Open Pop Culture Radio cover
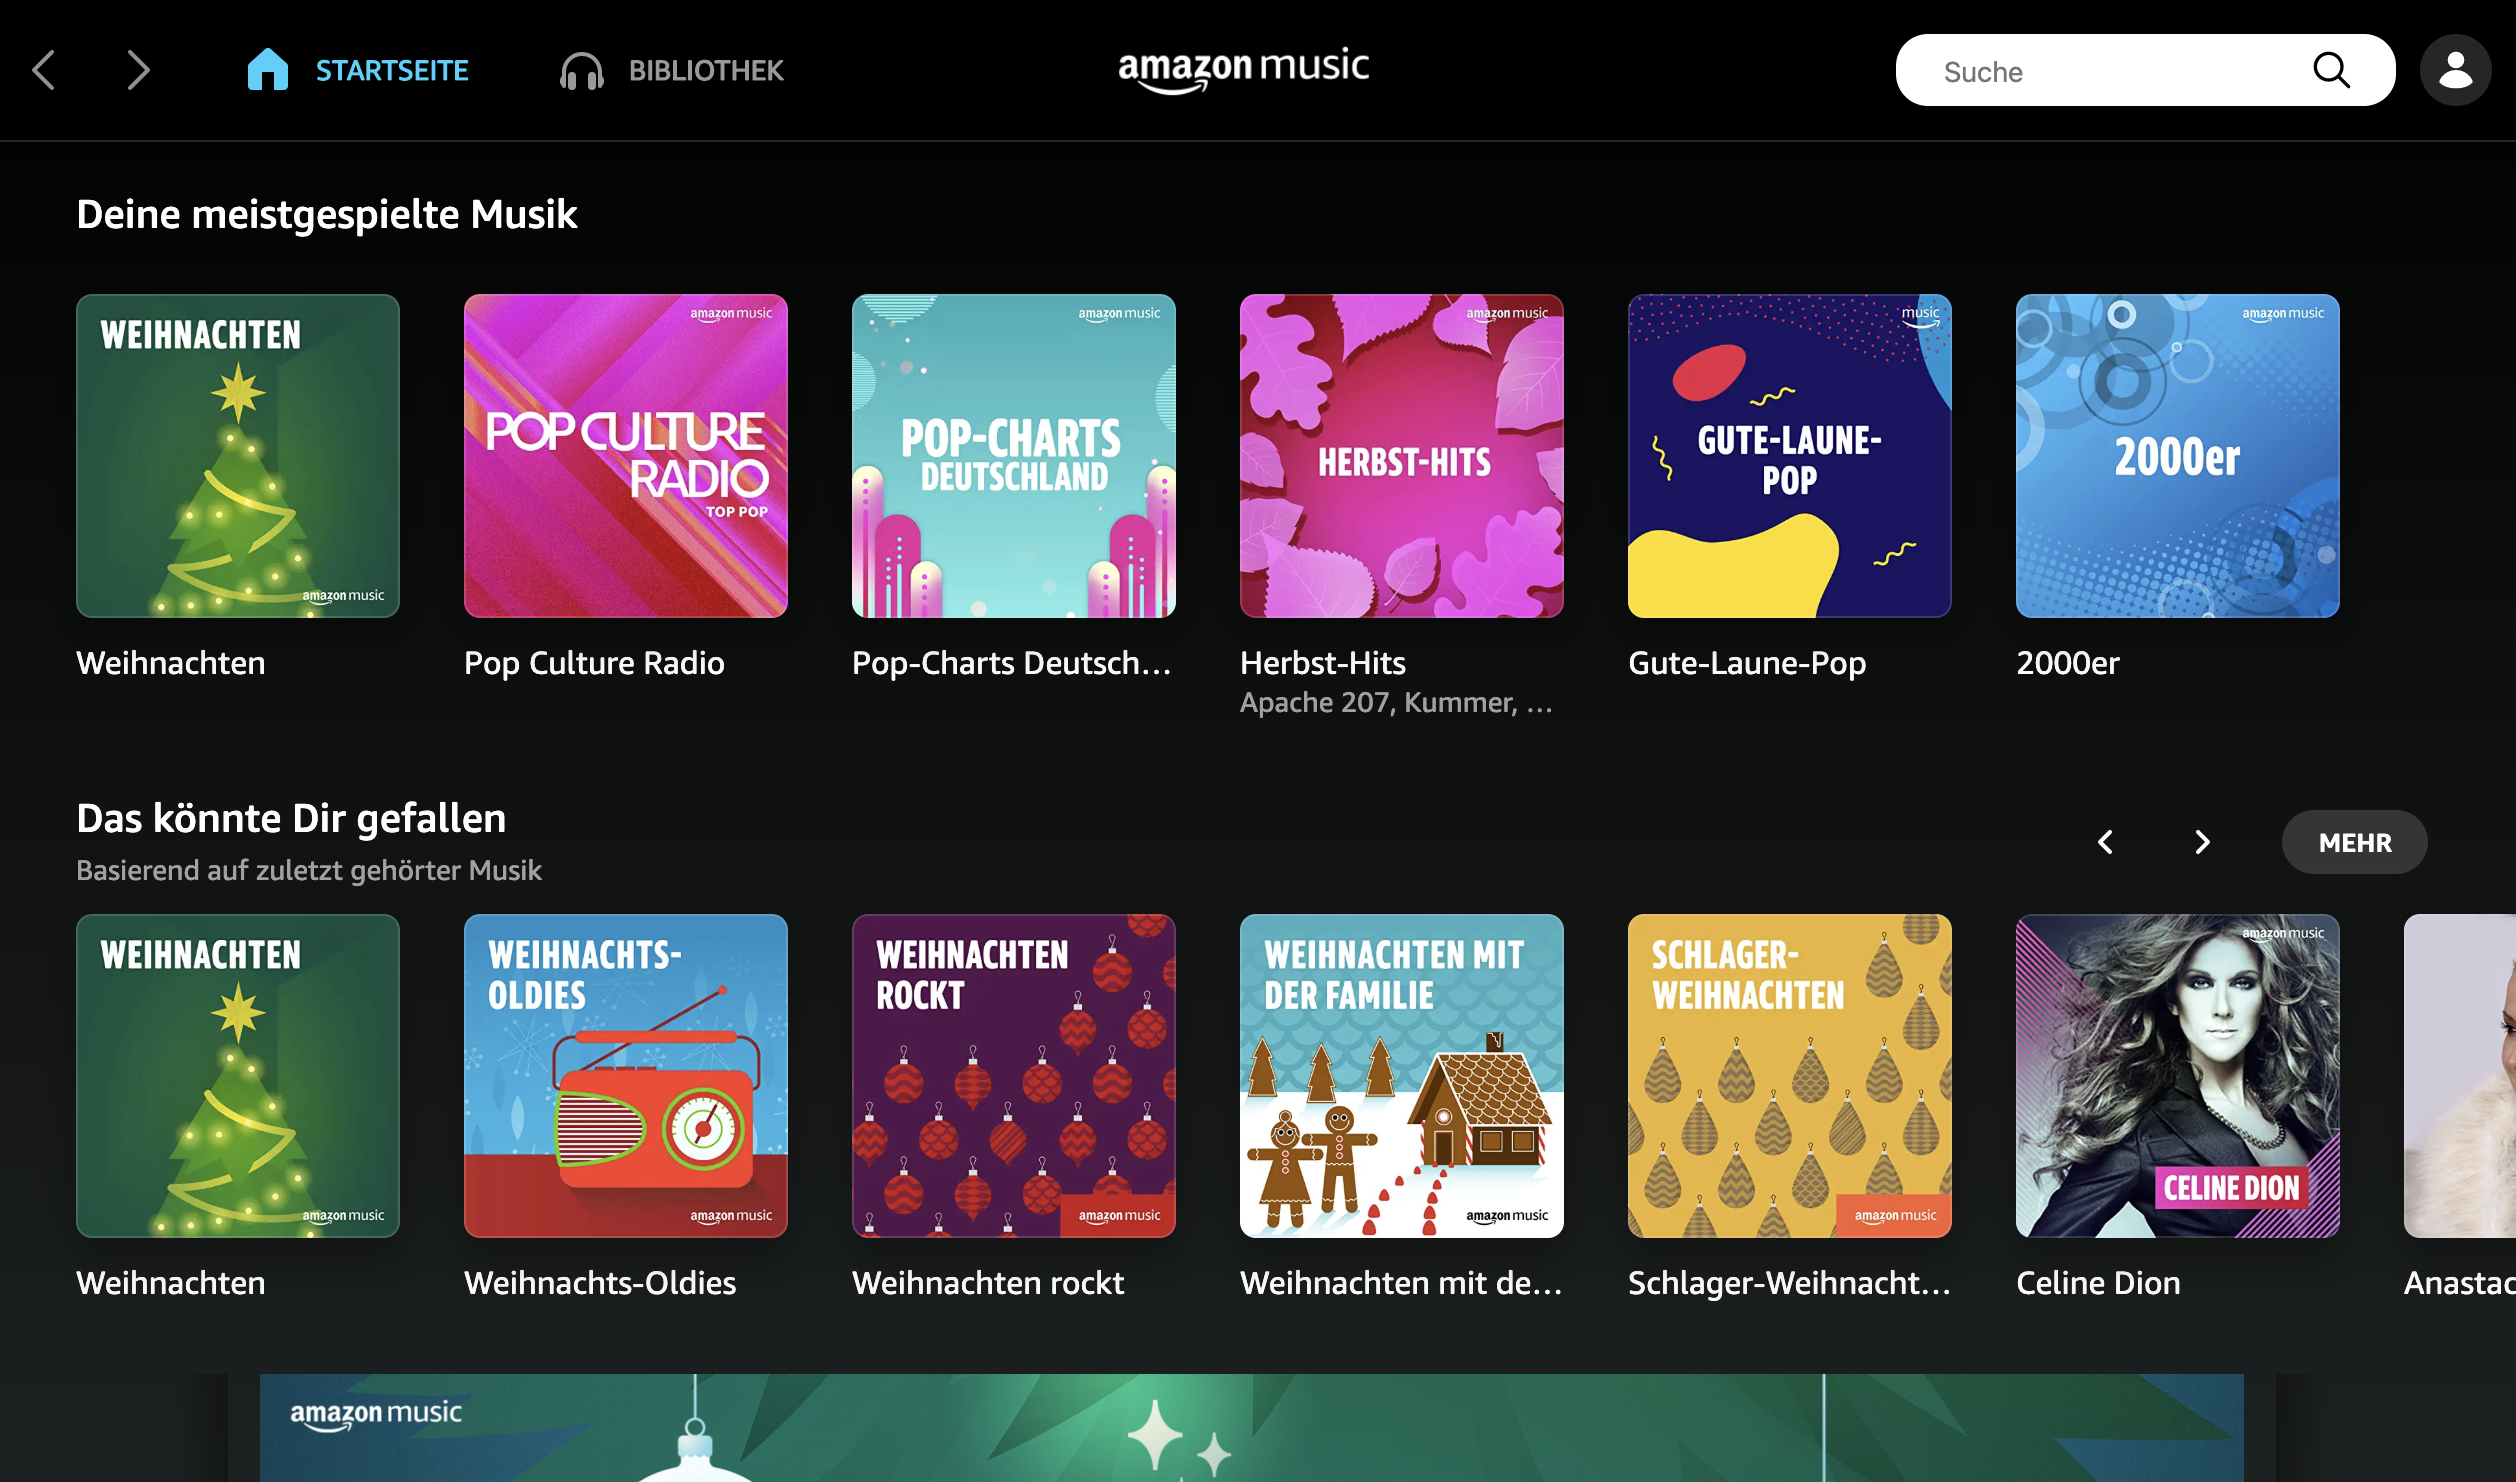This screenshot has width=2516, height=1482. tap(625, 455)
